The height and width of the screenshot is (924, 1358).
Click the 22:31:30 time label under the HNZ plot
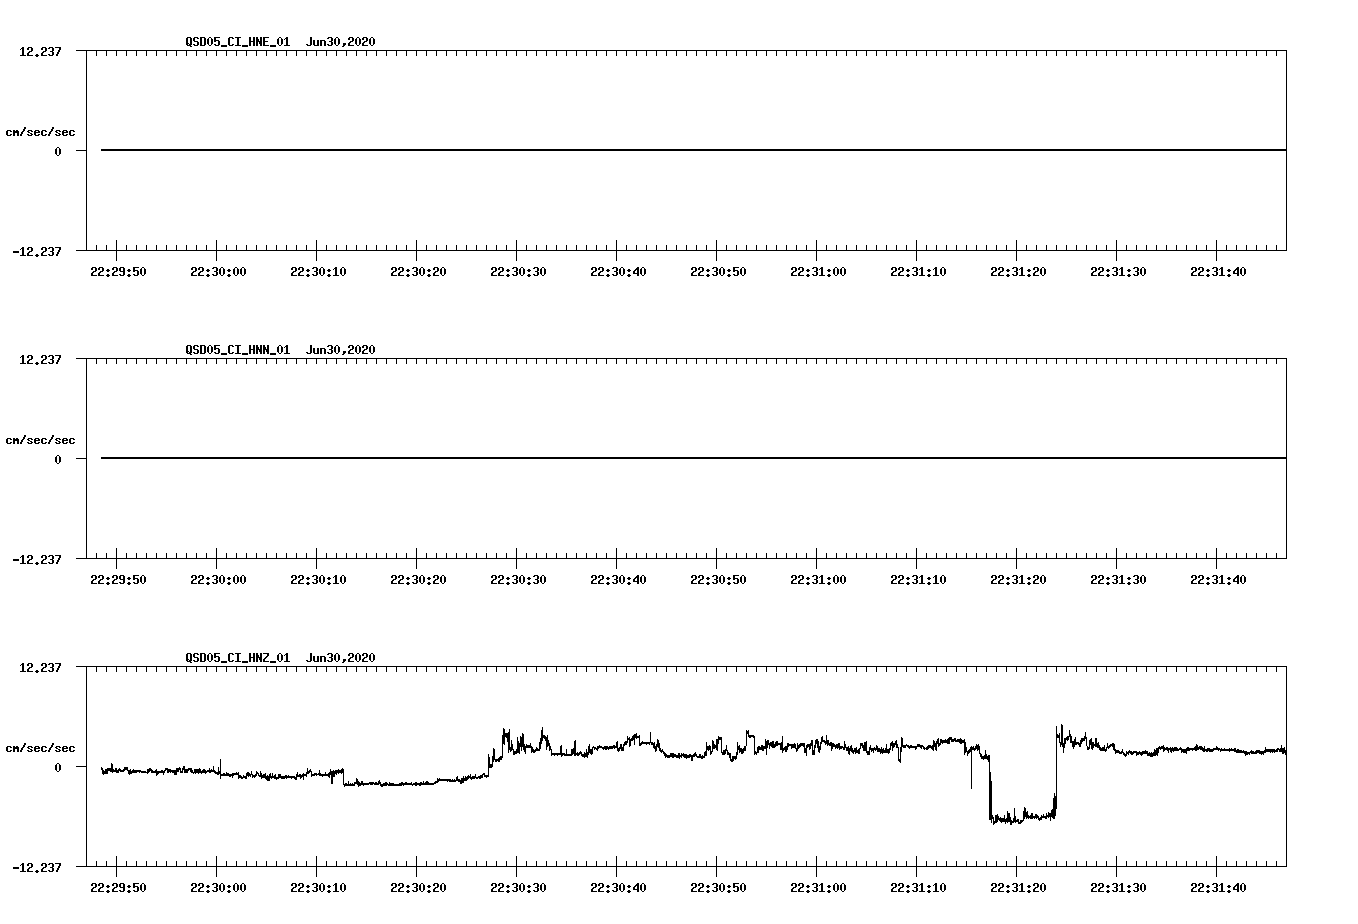click(1118, 888)
